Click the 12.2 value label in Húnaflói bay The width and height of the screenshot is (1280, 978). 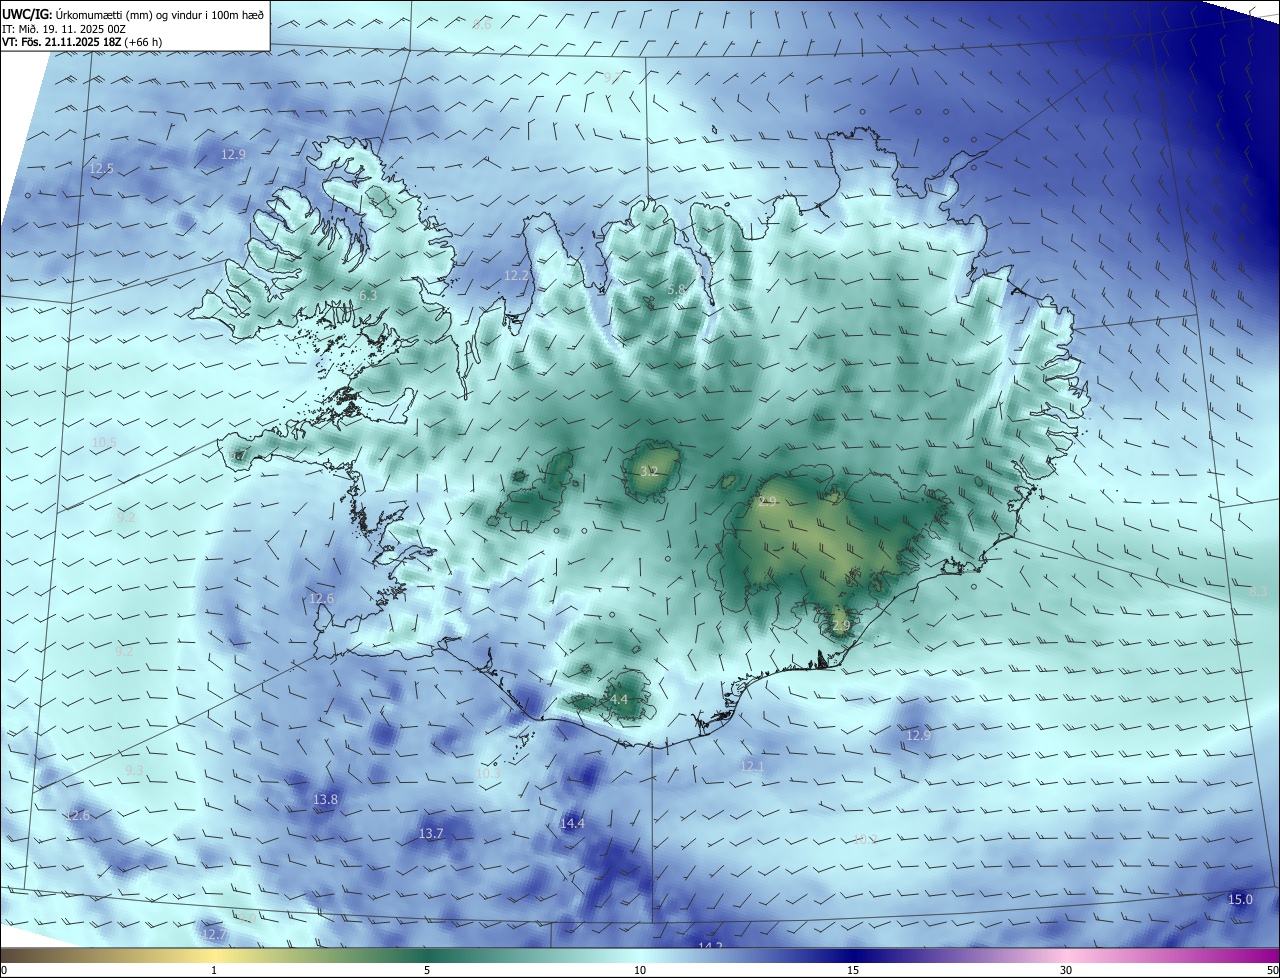516,276
